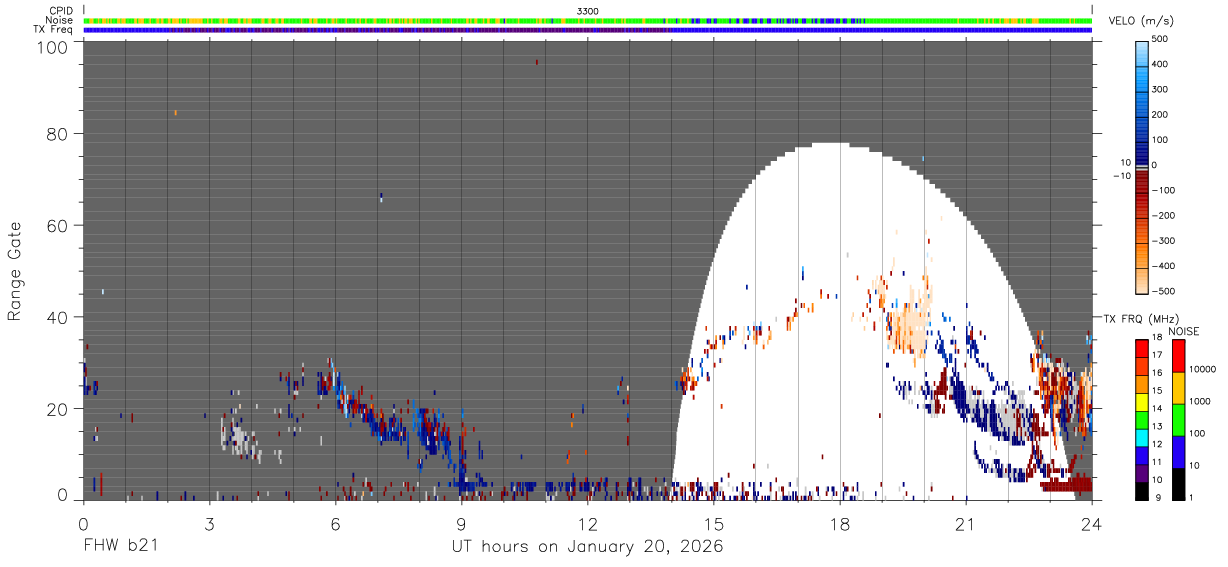Click the 15 hour tick label
The height and width of the screenshot is (567, 1228).
(x=713, y=523)
